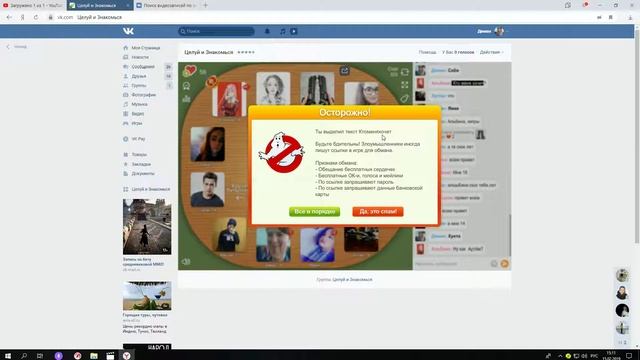
Task: Click the У Вас 9 голосов link
Action: point(458,52)
